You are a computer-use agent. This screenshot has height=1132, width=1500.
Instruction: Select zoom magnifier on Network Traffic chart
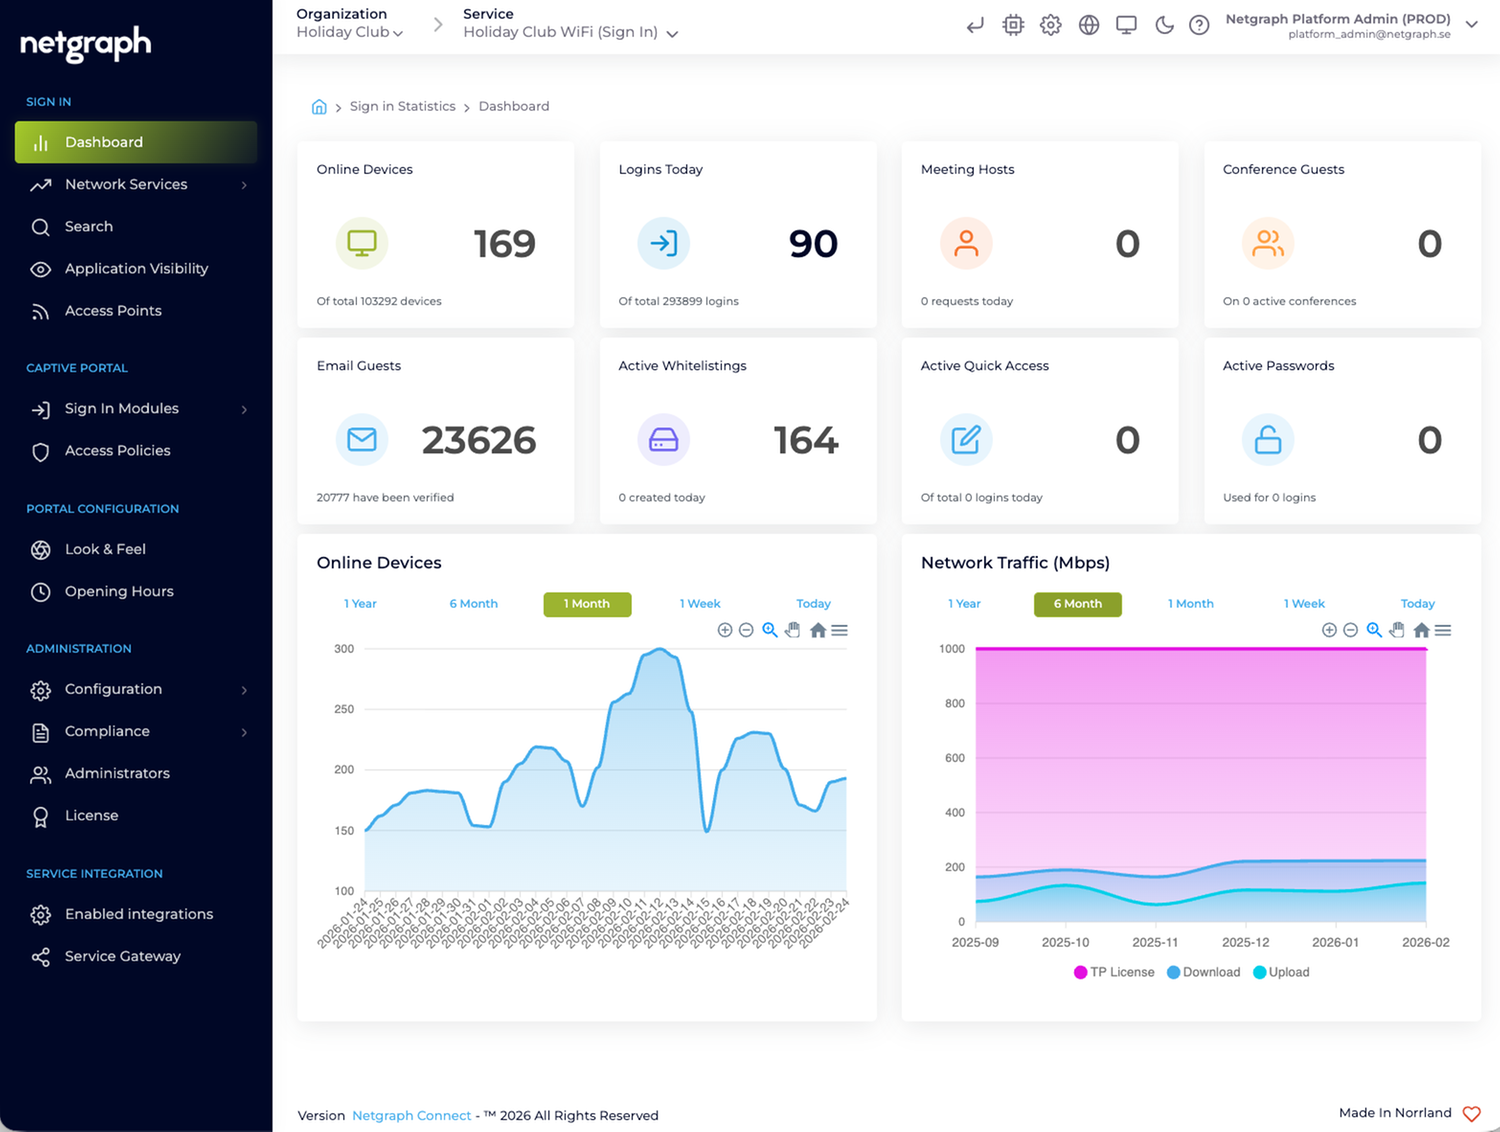(x=1374, y=630)
